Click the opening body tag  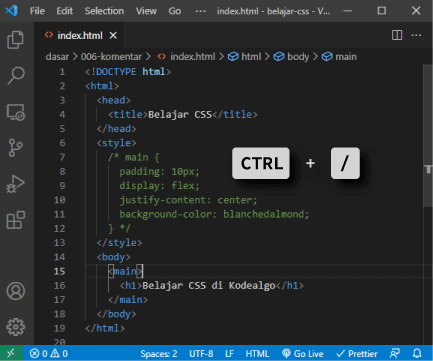coord(113,257)
